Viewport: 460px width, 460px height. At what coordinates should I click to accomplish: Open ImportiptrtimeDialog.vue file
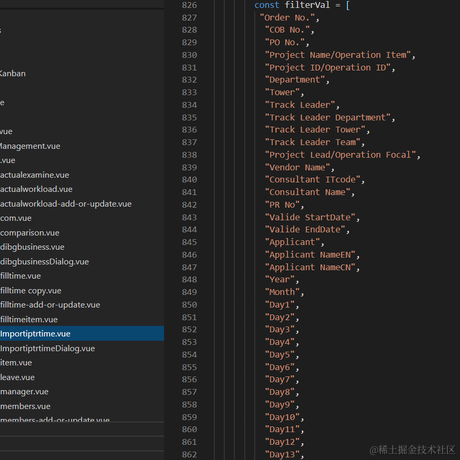[x=47, y=348]
